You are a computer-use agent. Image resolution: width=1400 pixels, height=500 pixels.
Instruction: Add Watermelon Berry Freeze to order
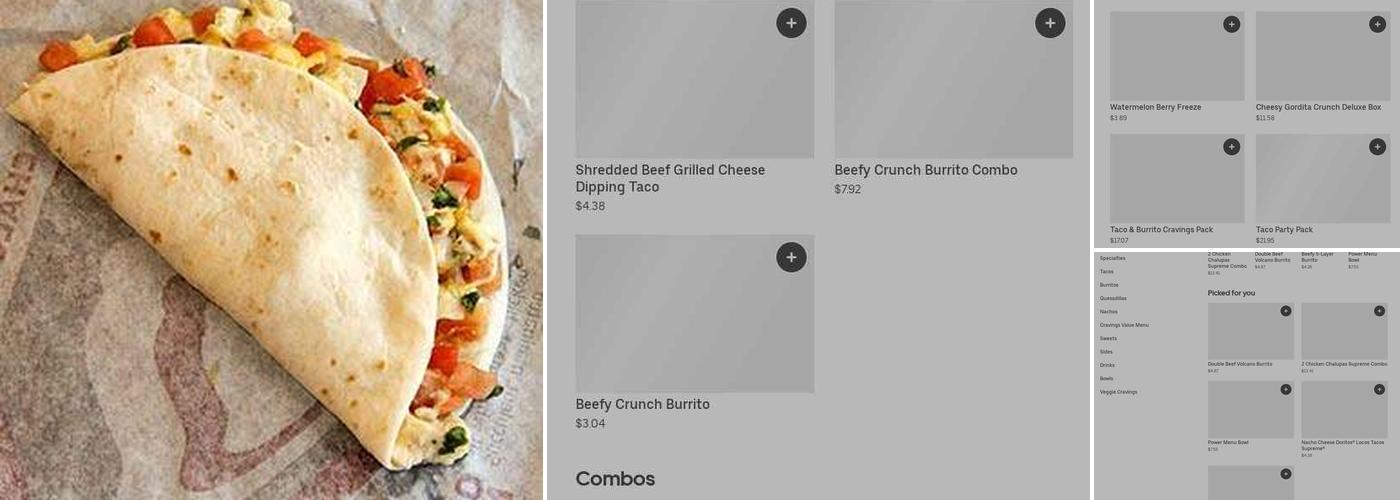(1231, 24)
